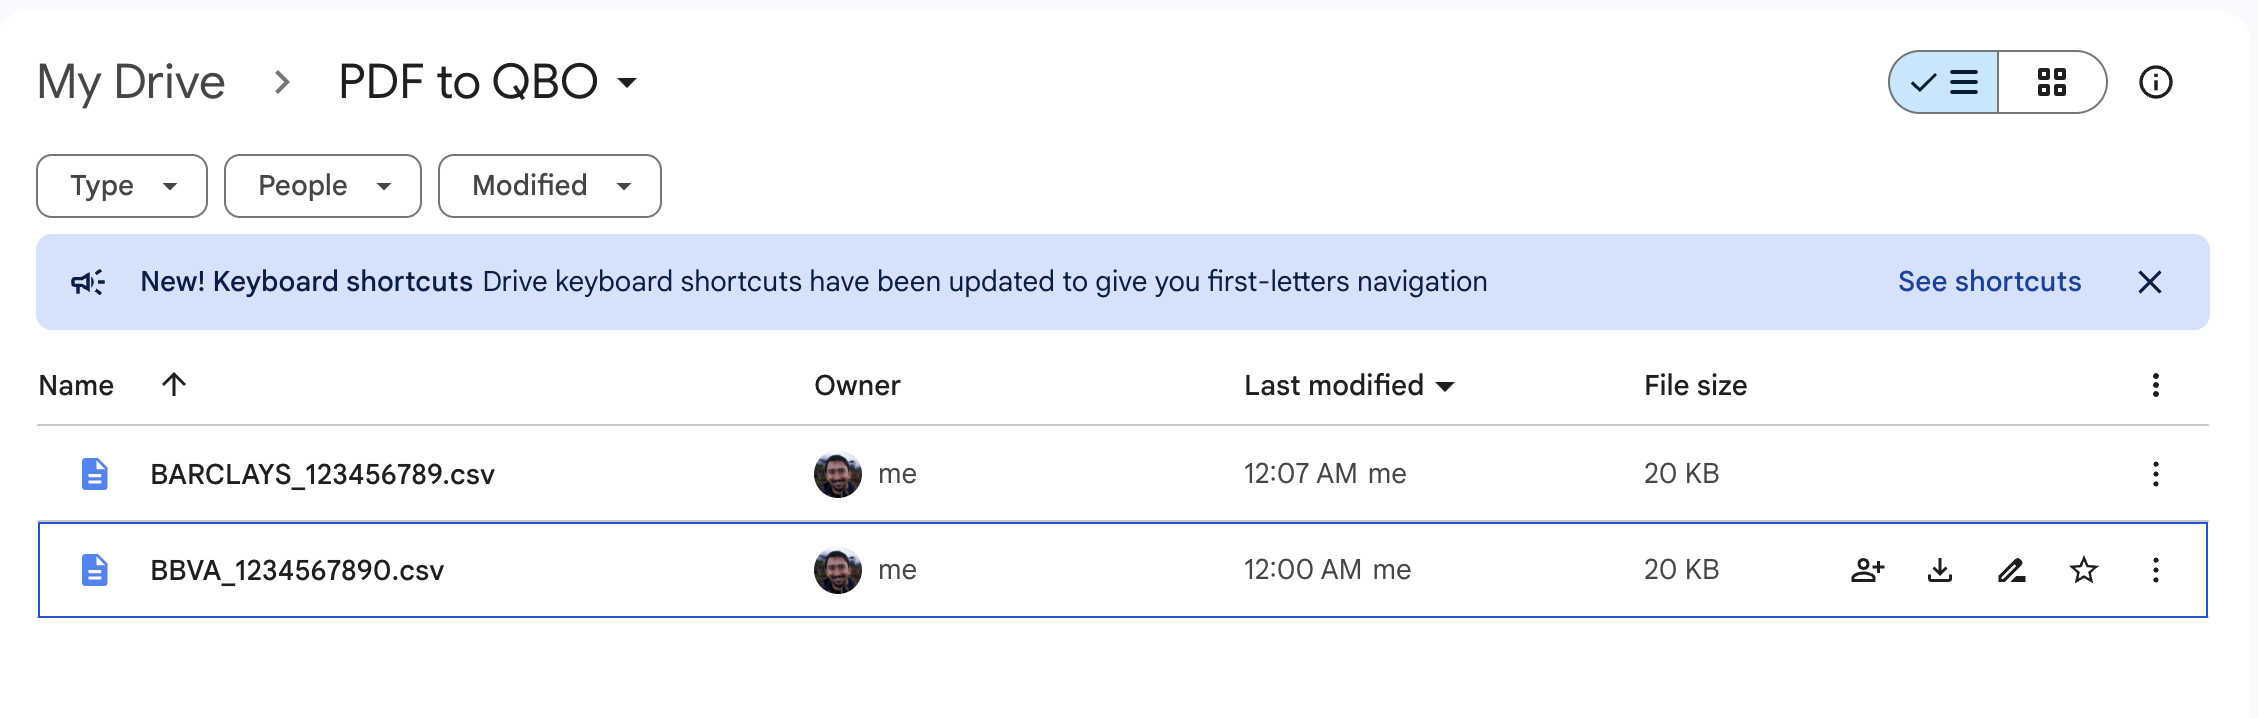2258x718 pixels.
Task: Click column options three-dot icon in header
Action: click(2156, 385)
